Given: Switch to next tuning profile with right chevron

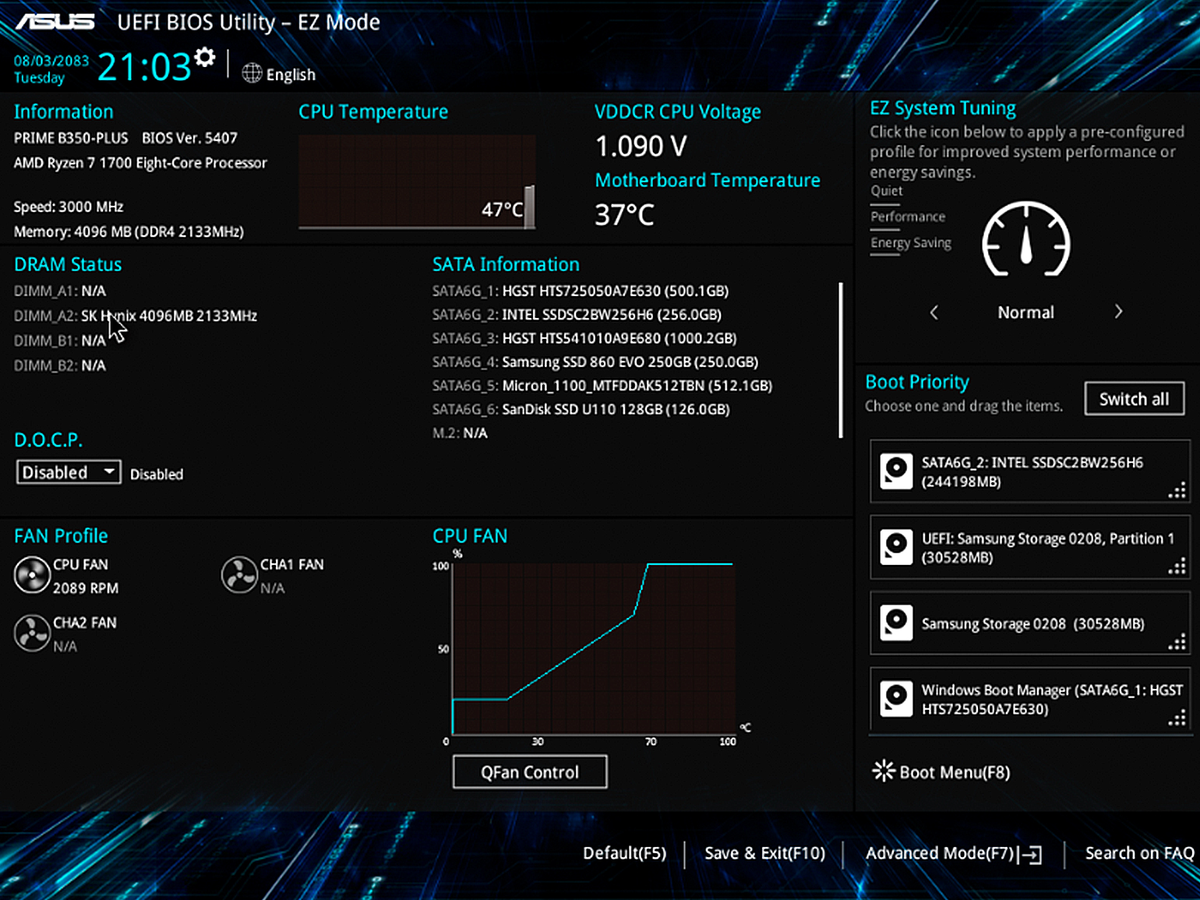Looking at the screenshot, I should click(1118, 312).
